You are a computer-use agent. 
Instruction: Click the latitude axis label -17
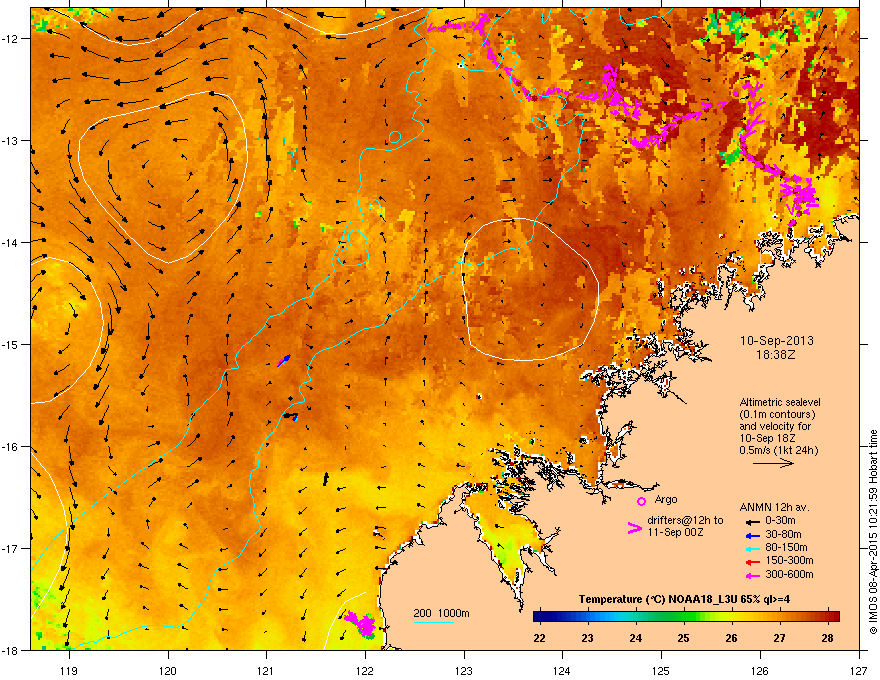tap(10, 549)
